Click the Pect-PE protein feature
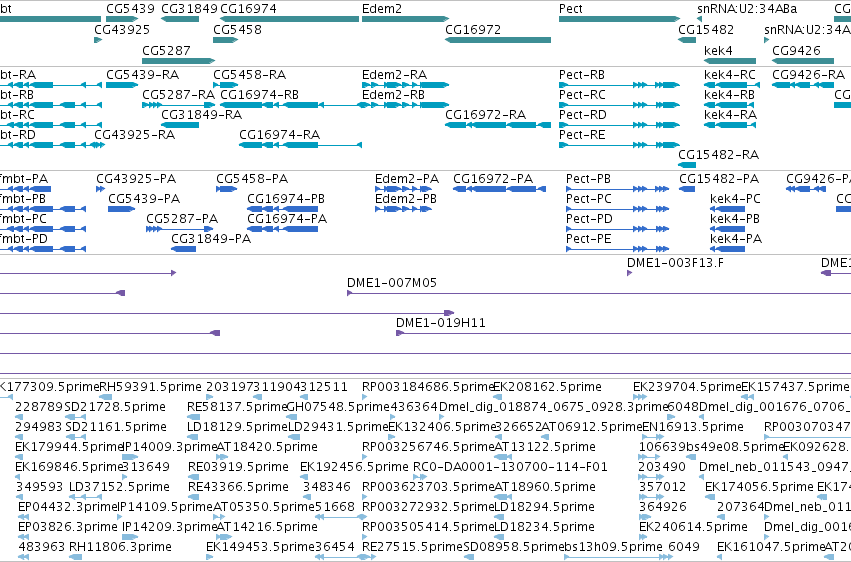851x562 pixels. 618,249
